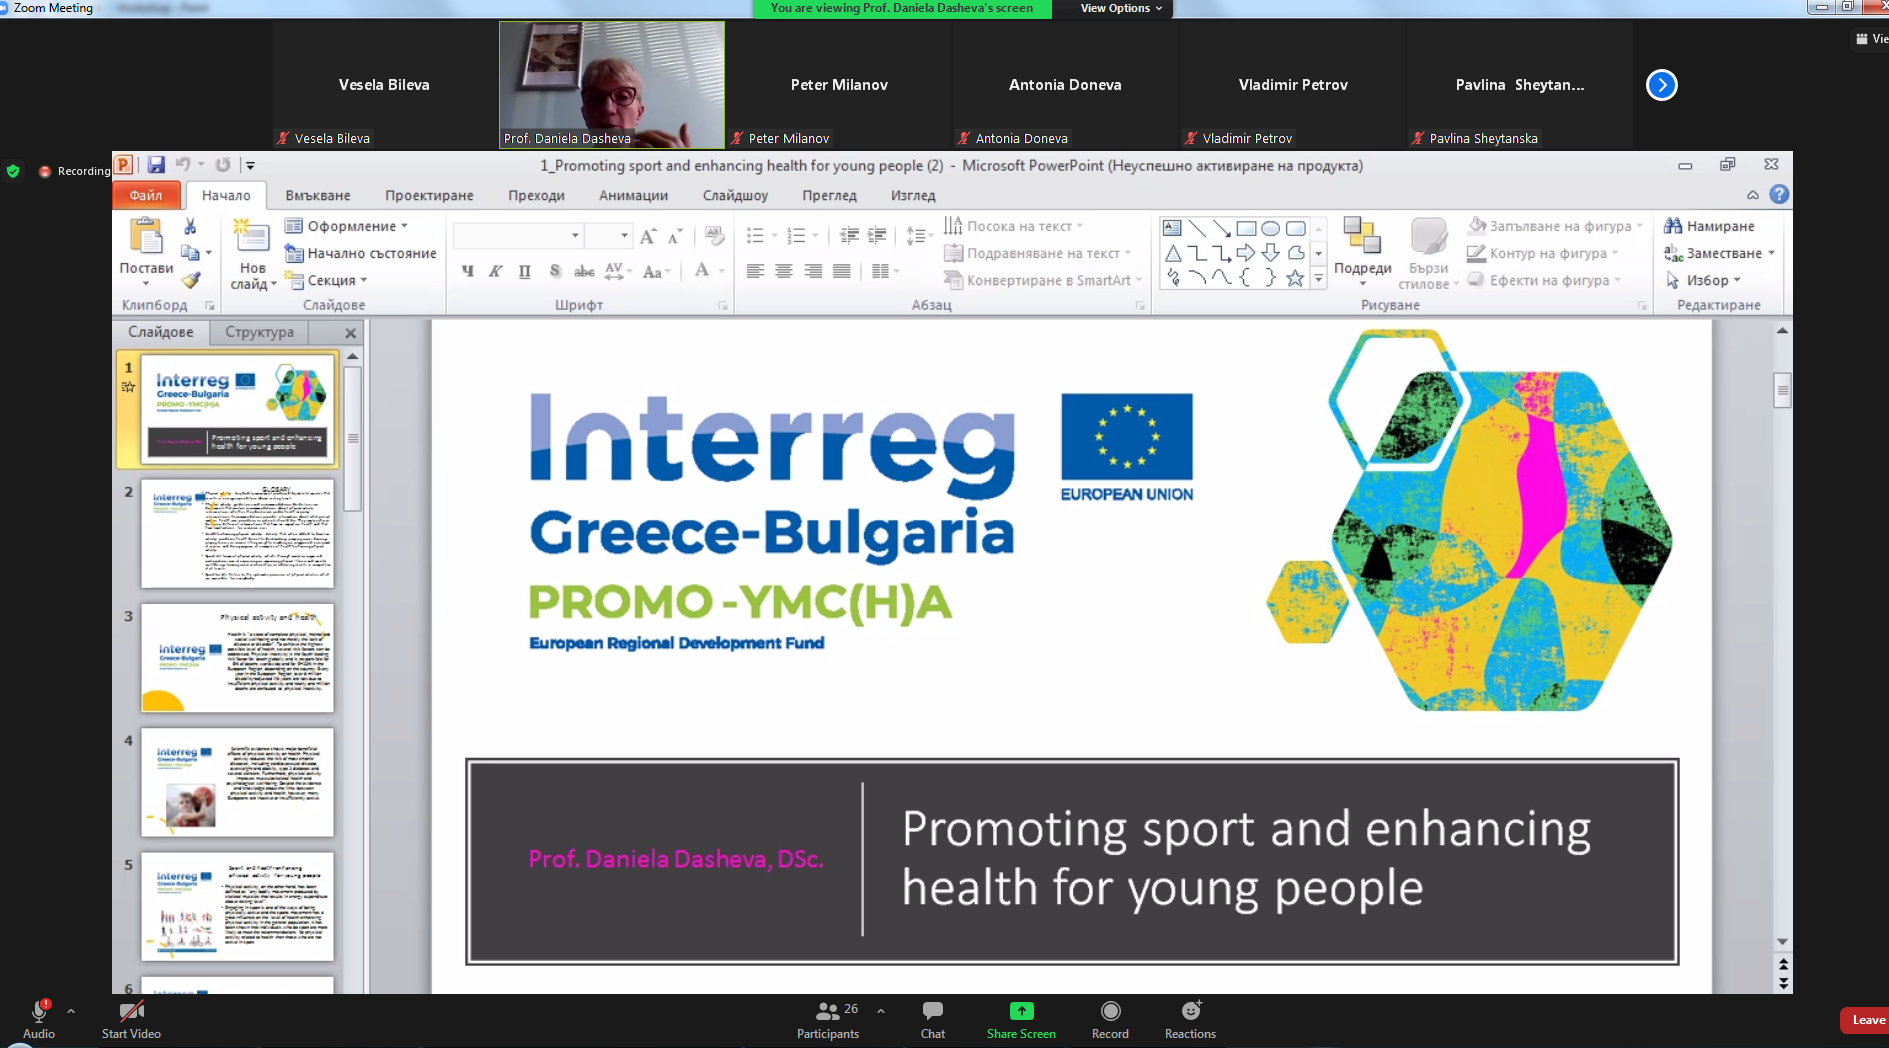Toggle text shadow S button

coord(555,271)
